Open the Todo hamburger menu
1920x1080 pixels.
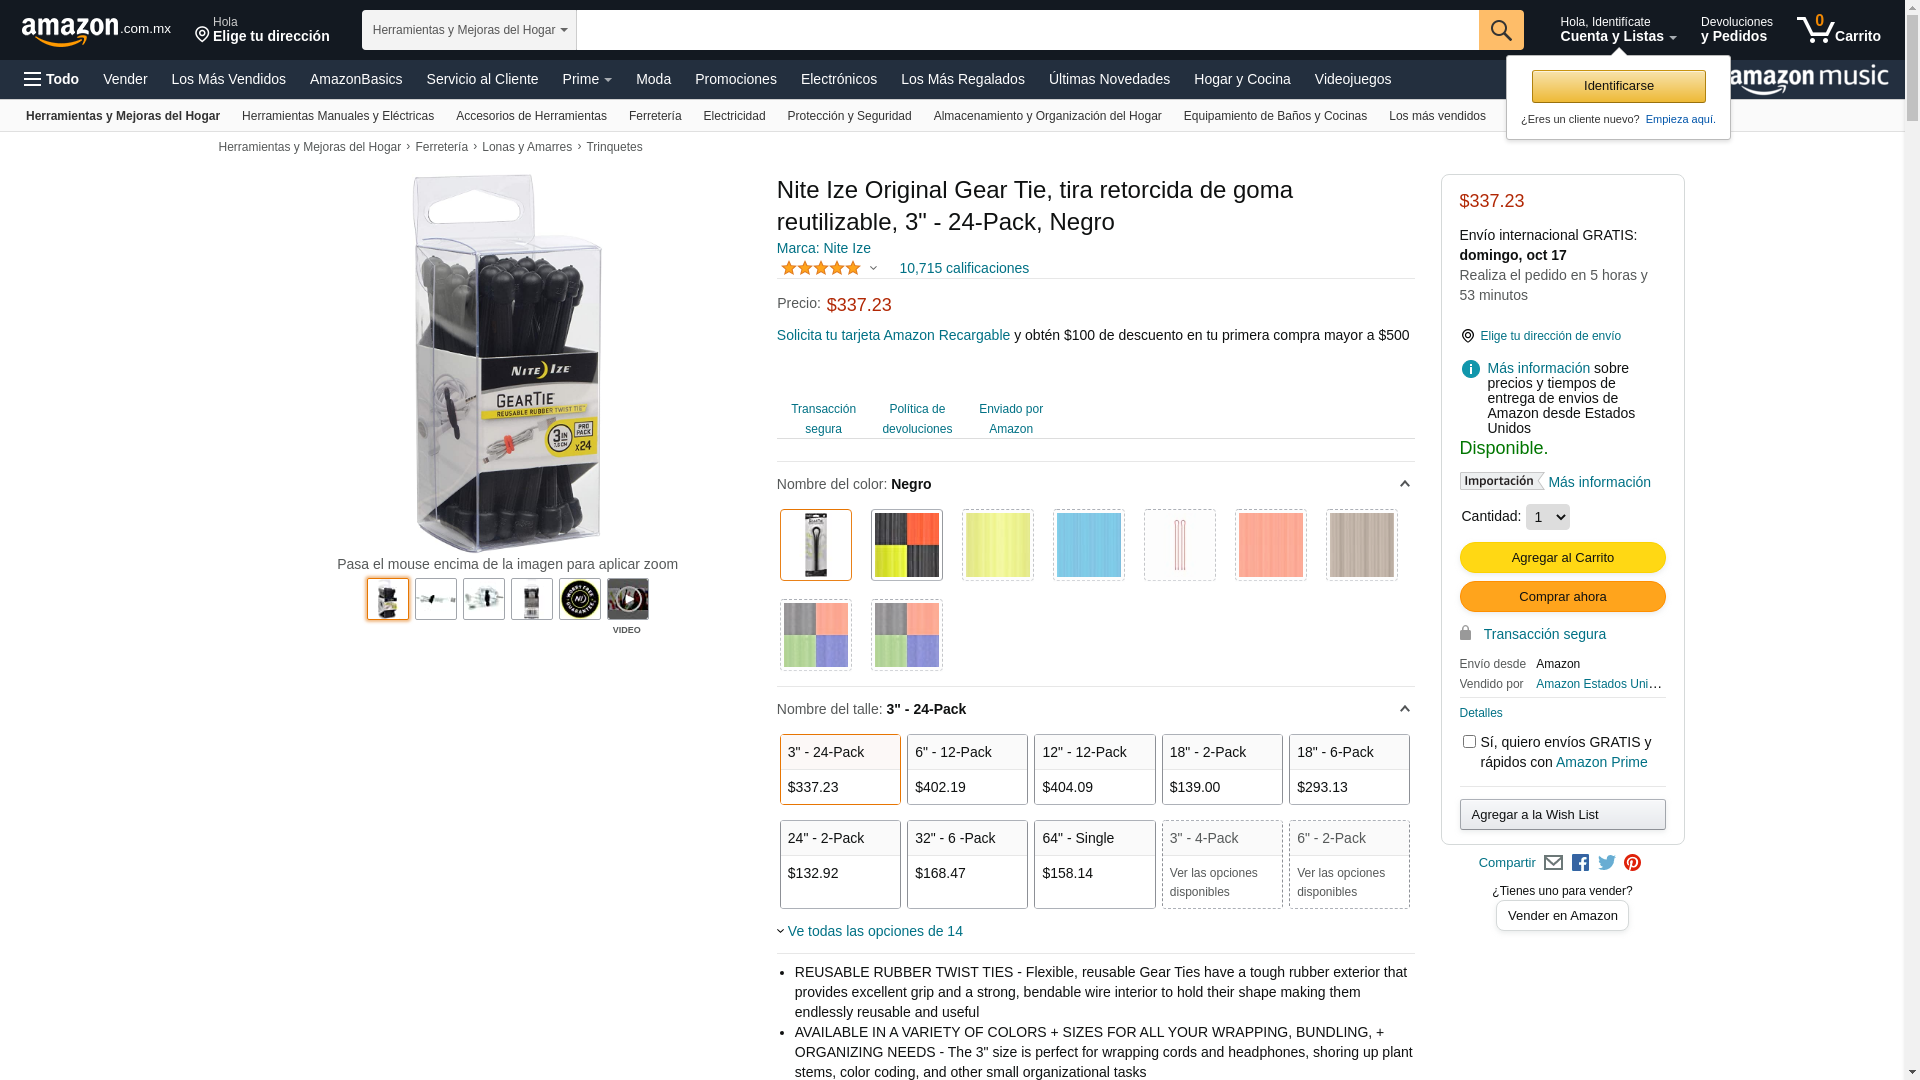[51, 79]
